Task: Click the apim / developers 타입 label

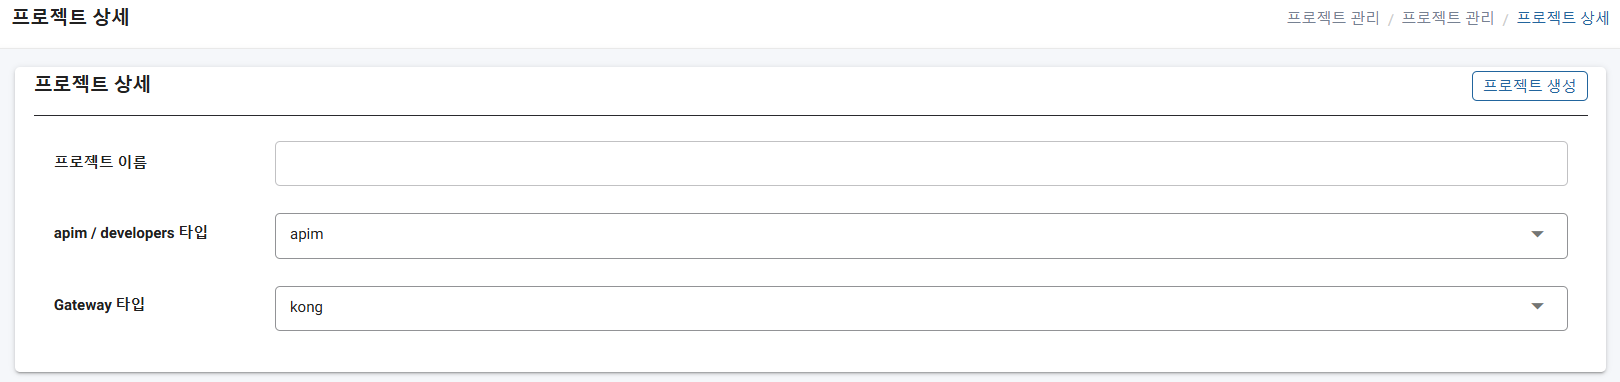Action: (x=131, y=232)
